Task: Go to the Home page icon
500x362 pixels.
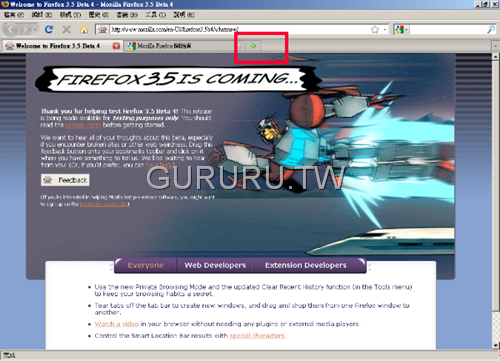Action: pyautogui.click(x=84, y=30)
